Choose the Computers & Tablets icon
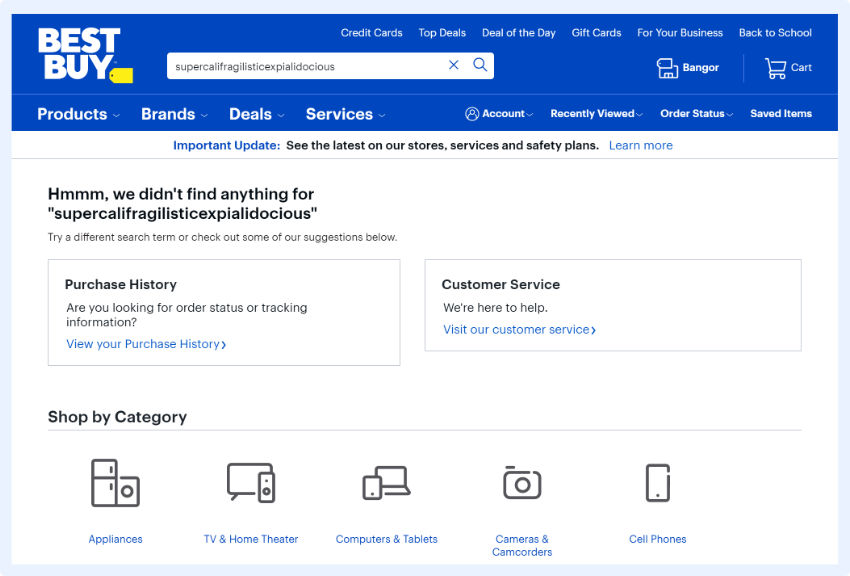This screenshot has height=576, width=850. [386, 483]
